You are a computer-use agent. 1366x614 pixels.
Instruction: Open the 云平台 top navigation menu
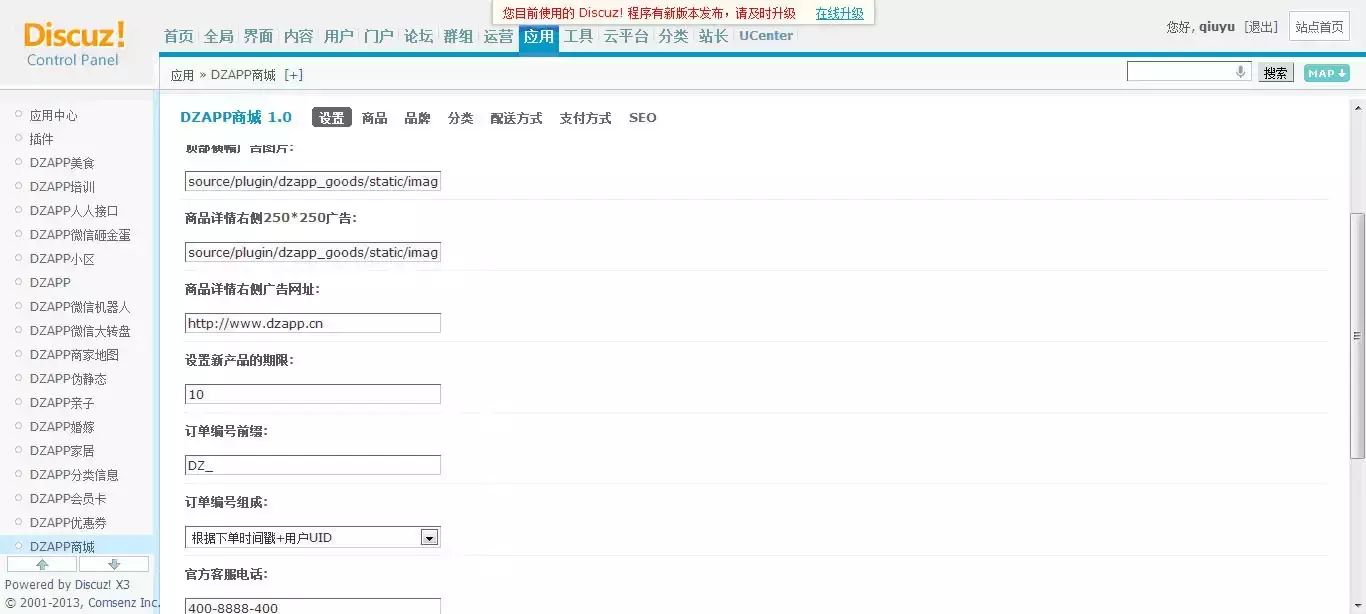(627, 36)
